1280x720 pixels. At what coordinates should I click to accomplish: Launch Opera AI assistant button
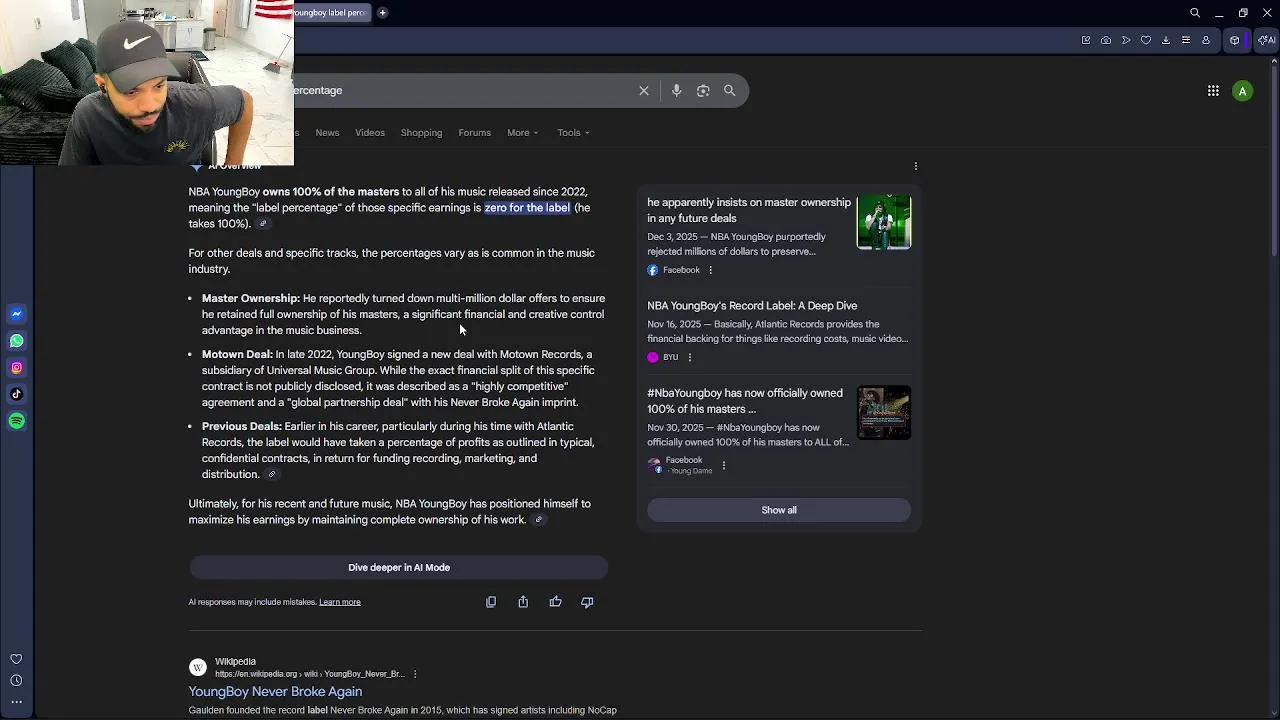click(x=1267, y=40)
